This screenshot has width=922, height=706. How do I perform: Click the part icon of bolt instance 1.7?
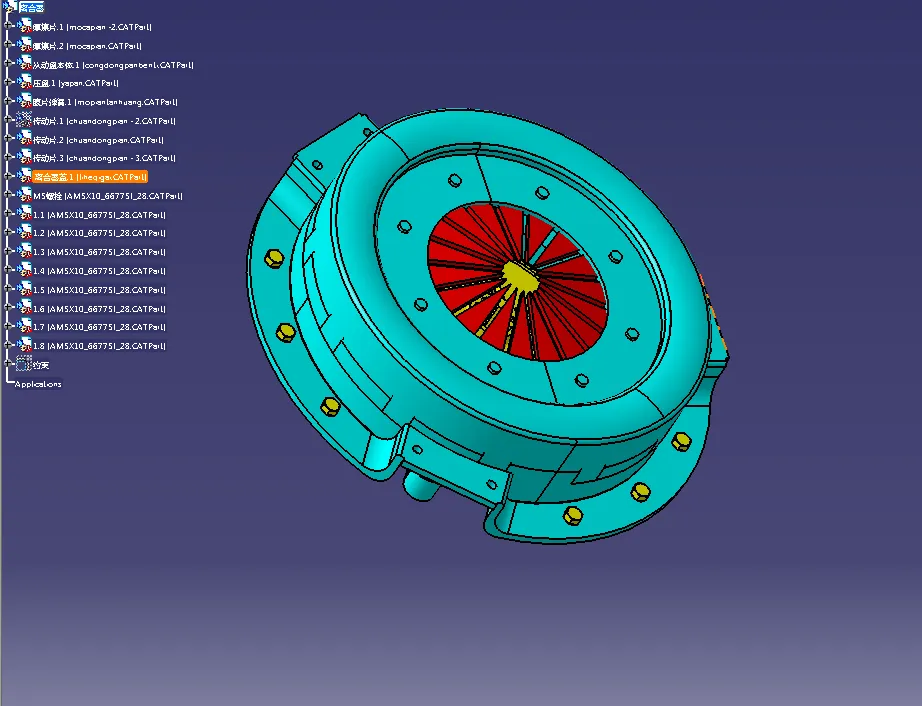pyautogui.click(x=24, y=326)
